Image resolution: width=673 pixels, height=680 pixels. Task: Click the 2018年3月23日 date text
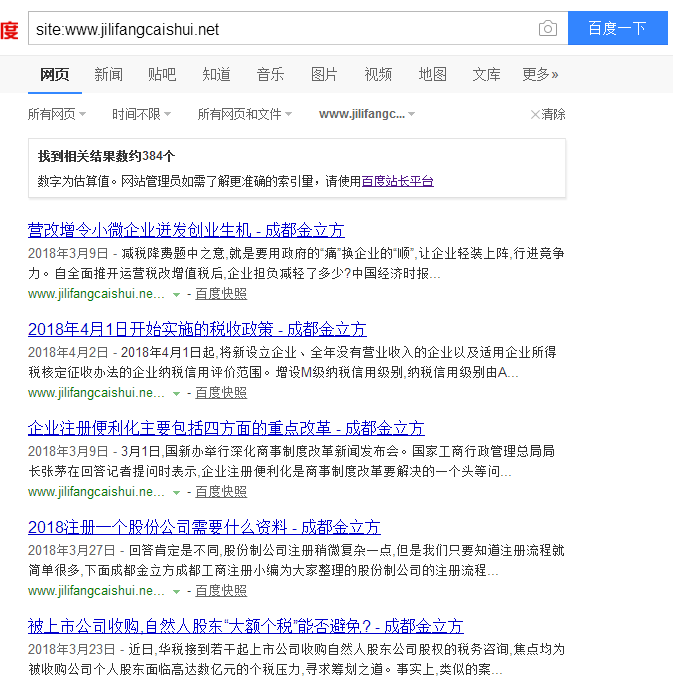tap(72, 649)
